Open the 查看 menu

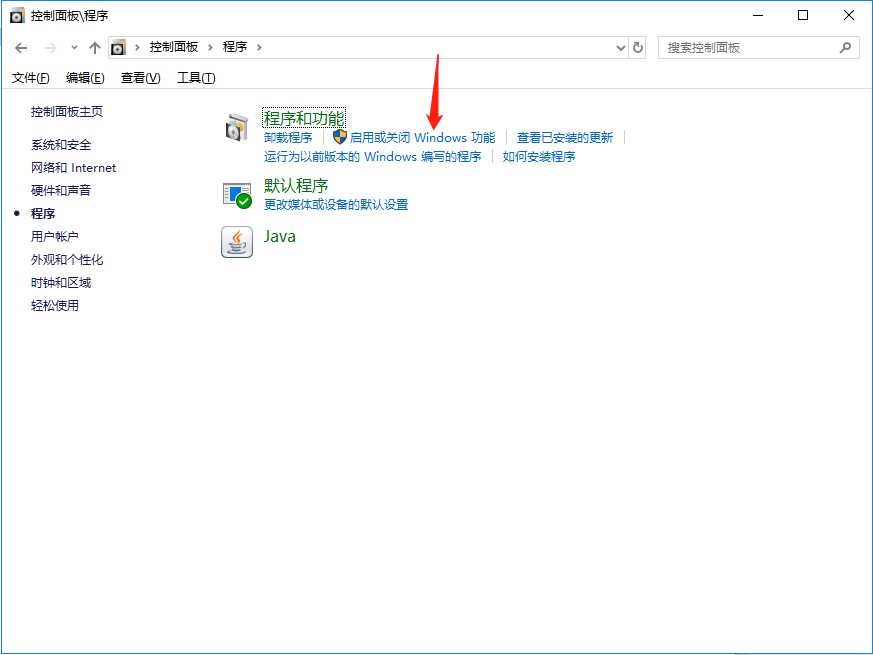point(141,77)
